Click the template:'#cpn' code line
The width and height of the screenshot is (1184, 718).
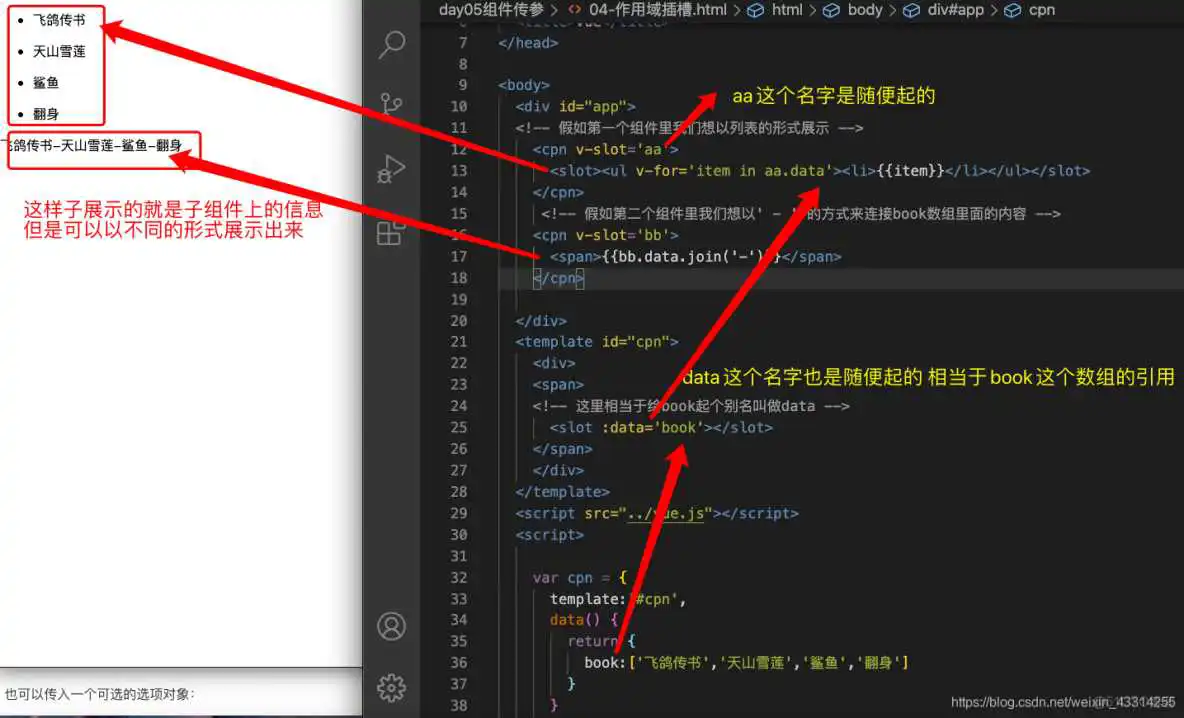618,599
